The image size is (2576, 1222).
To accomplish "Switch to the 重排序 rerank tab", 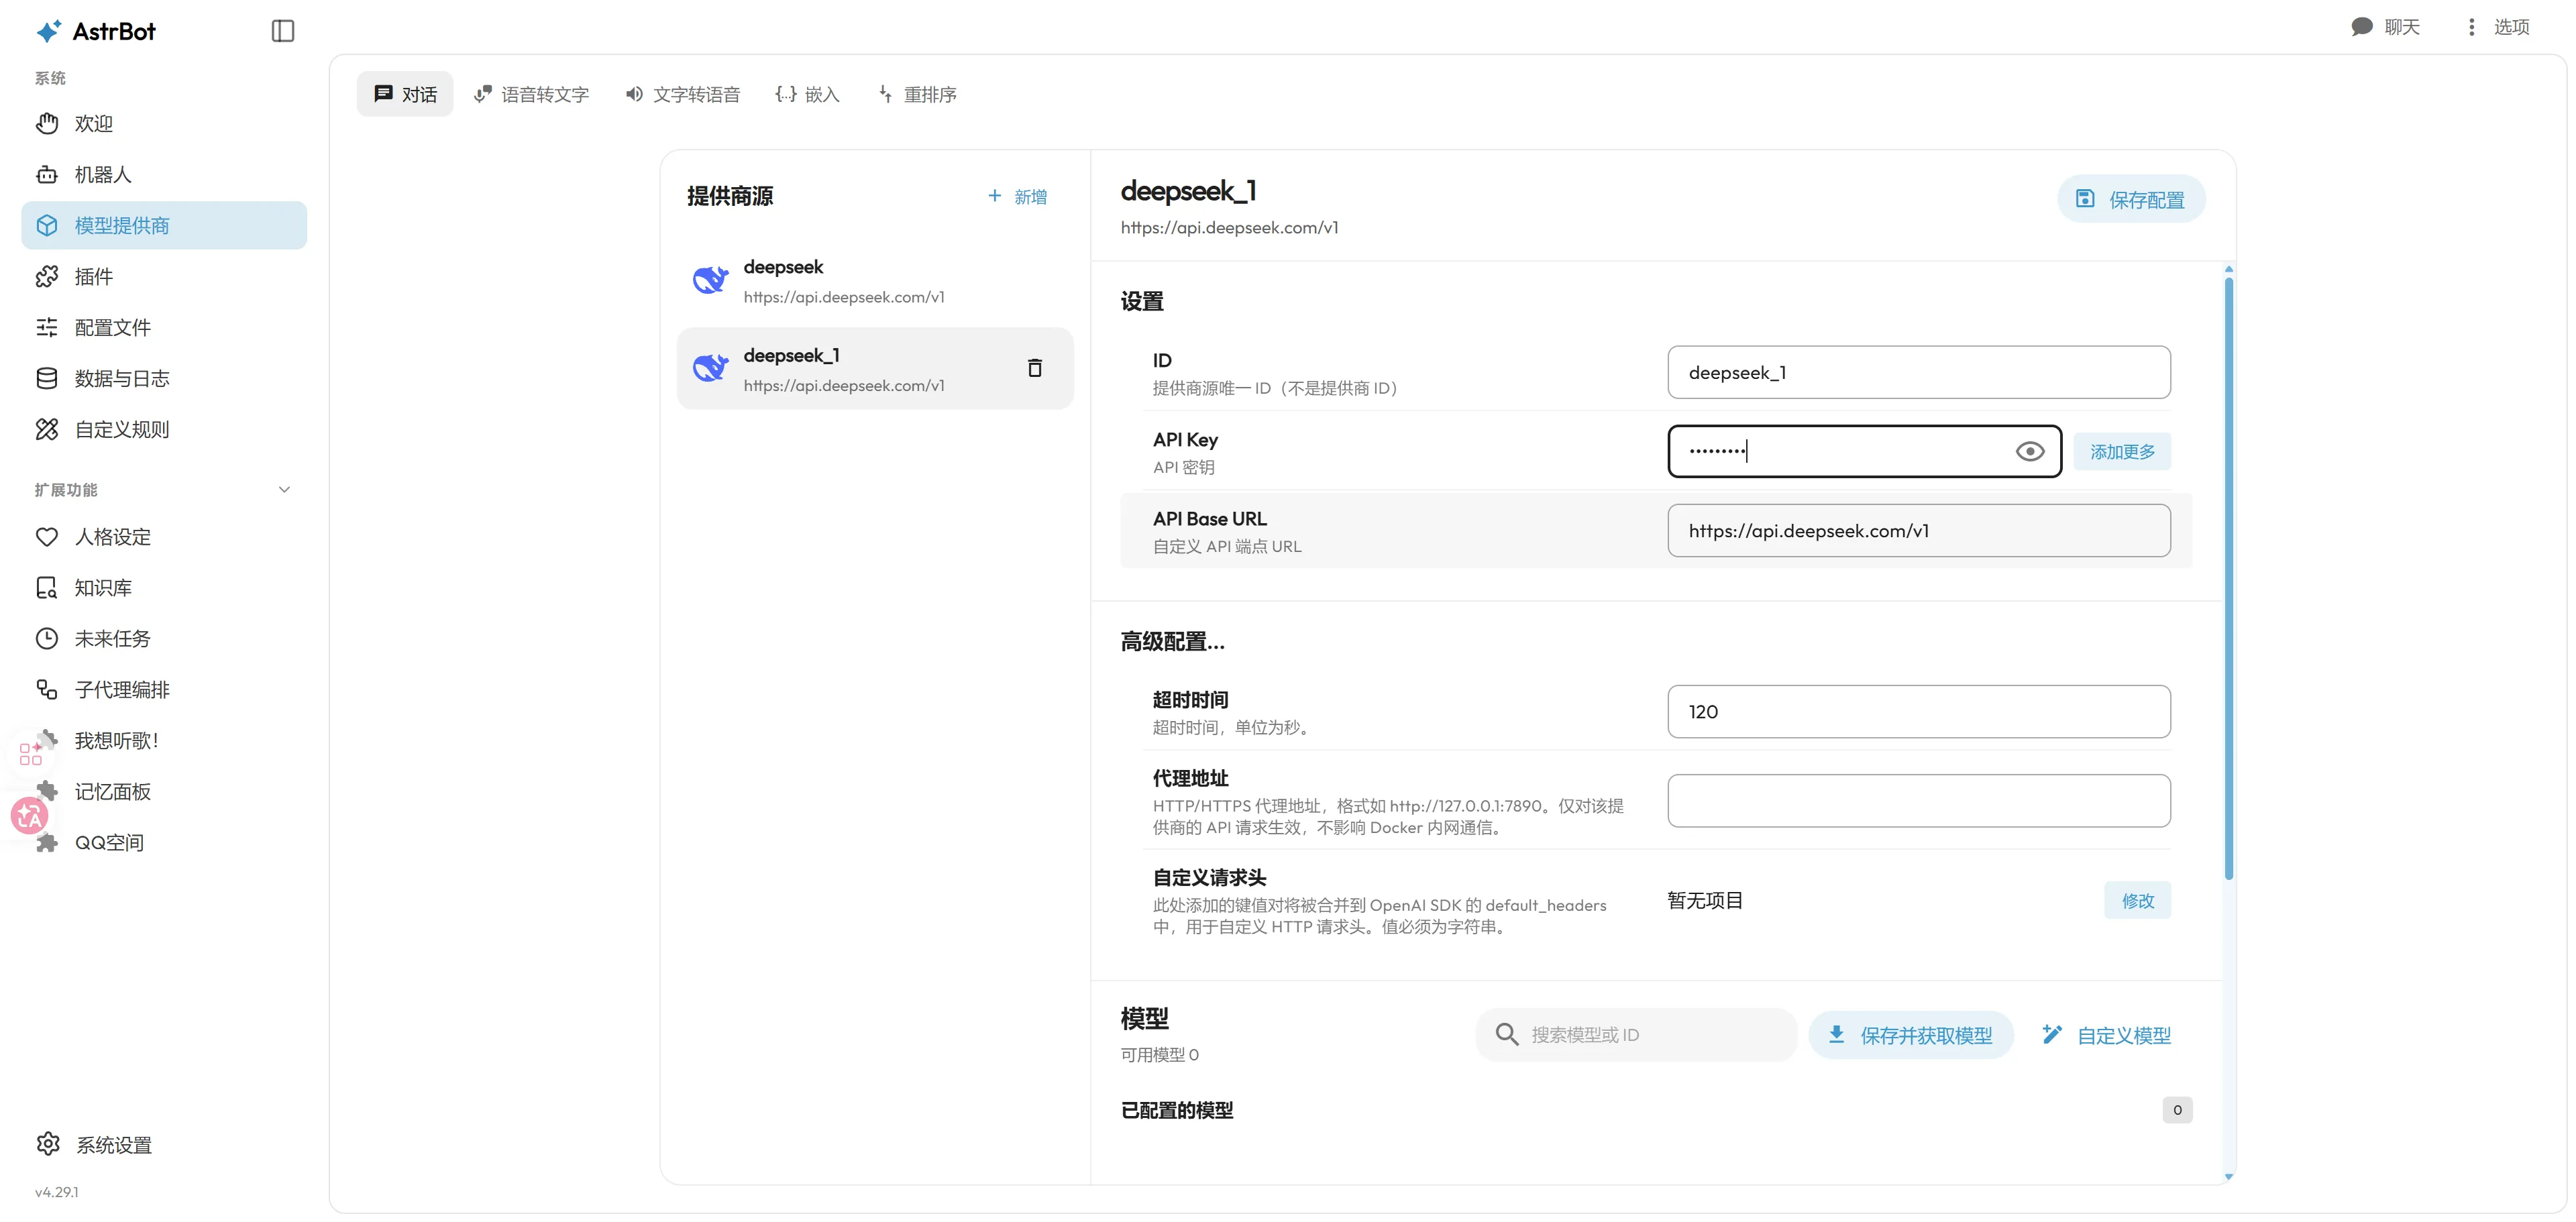I will [x=917, y=94].
